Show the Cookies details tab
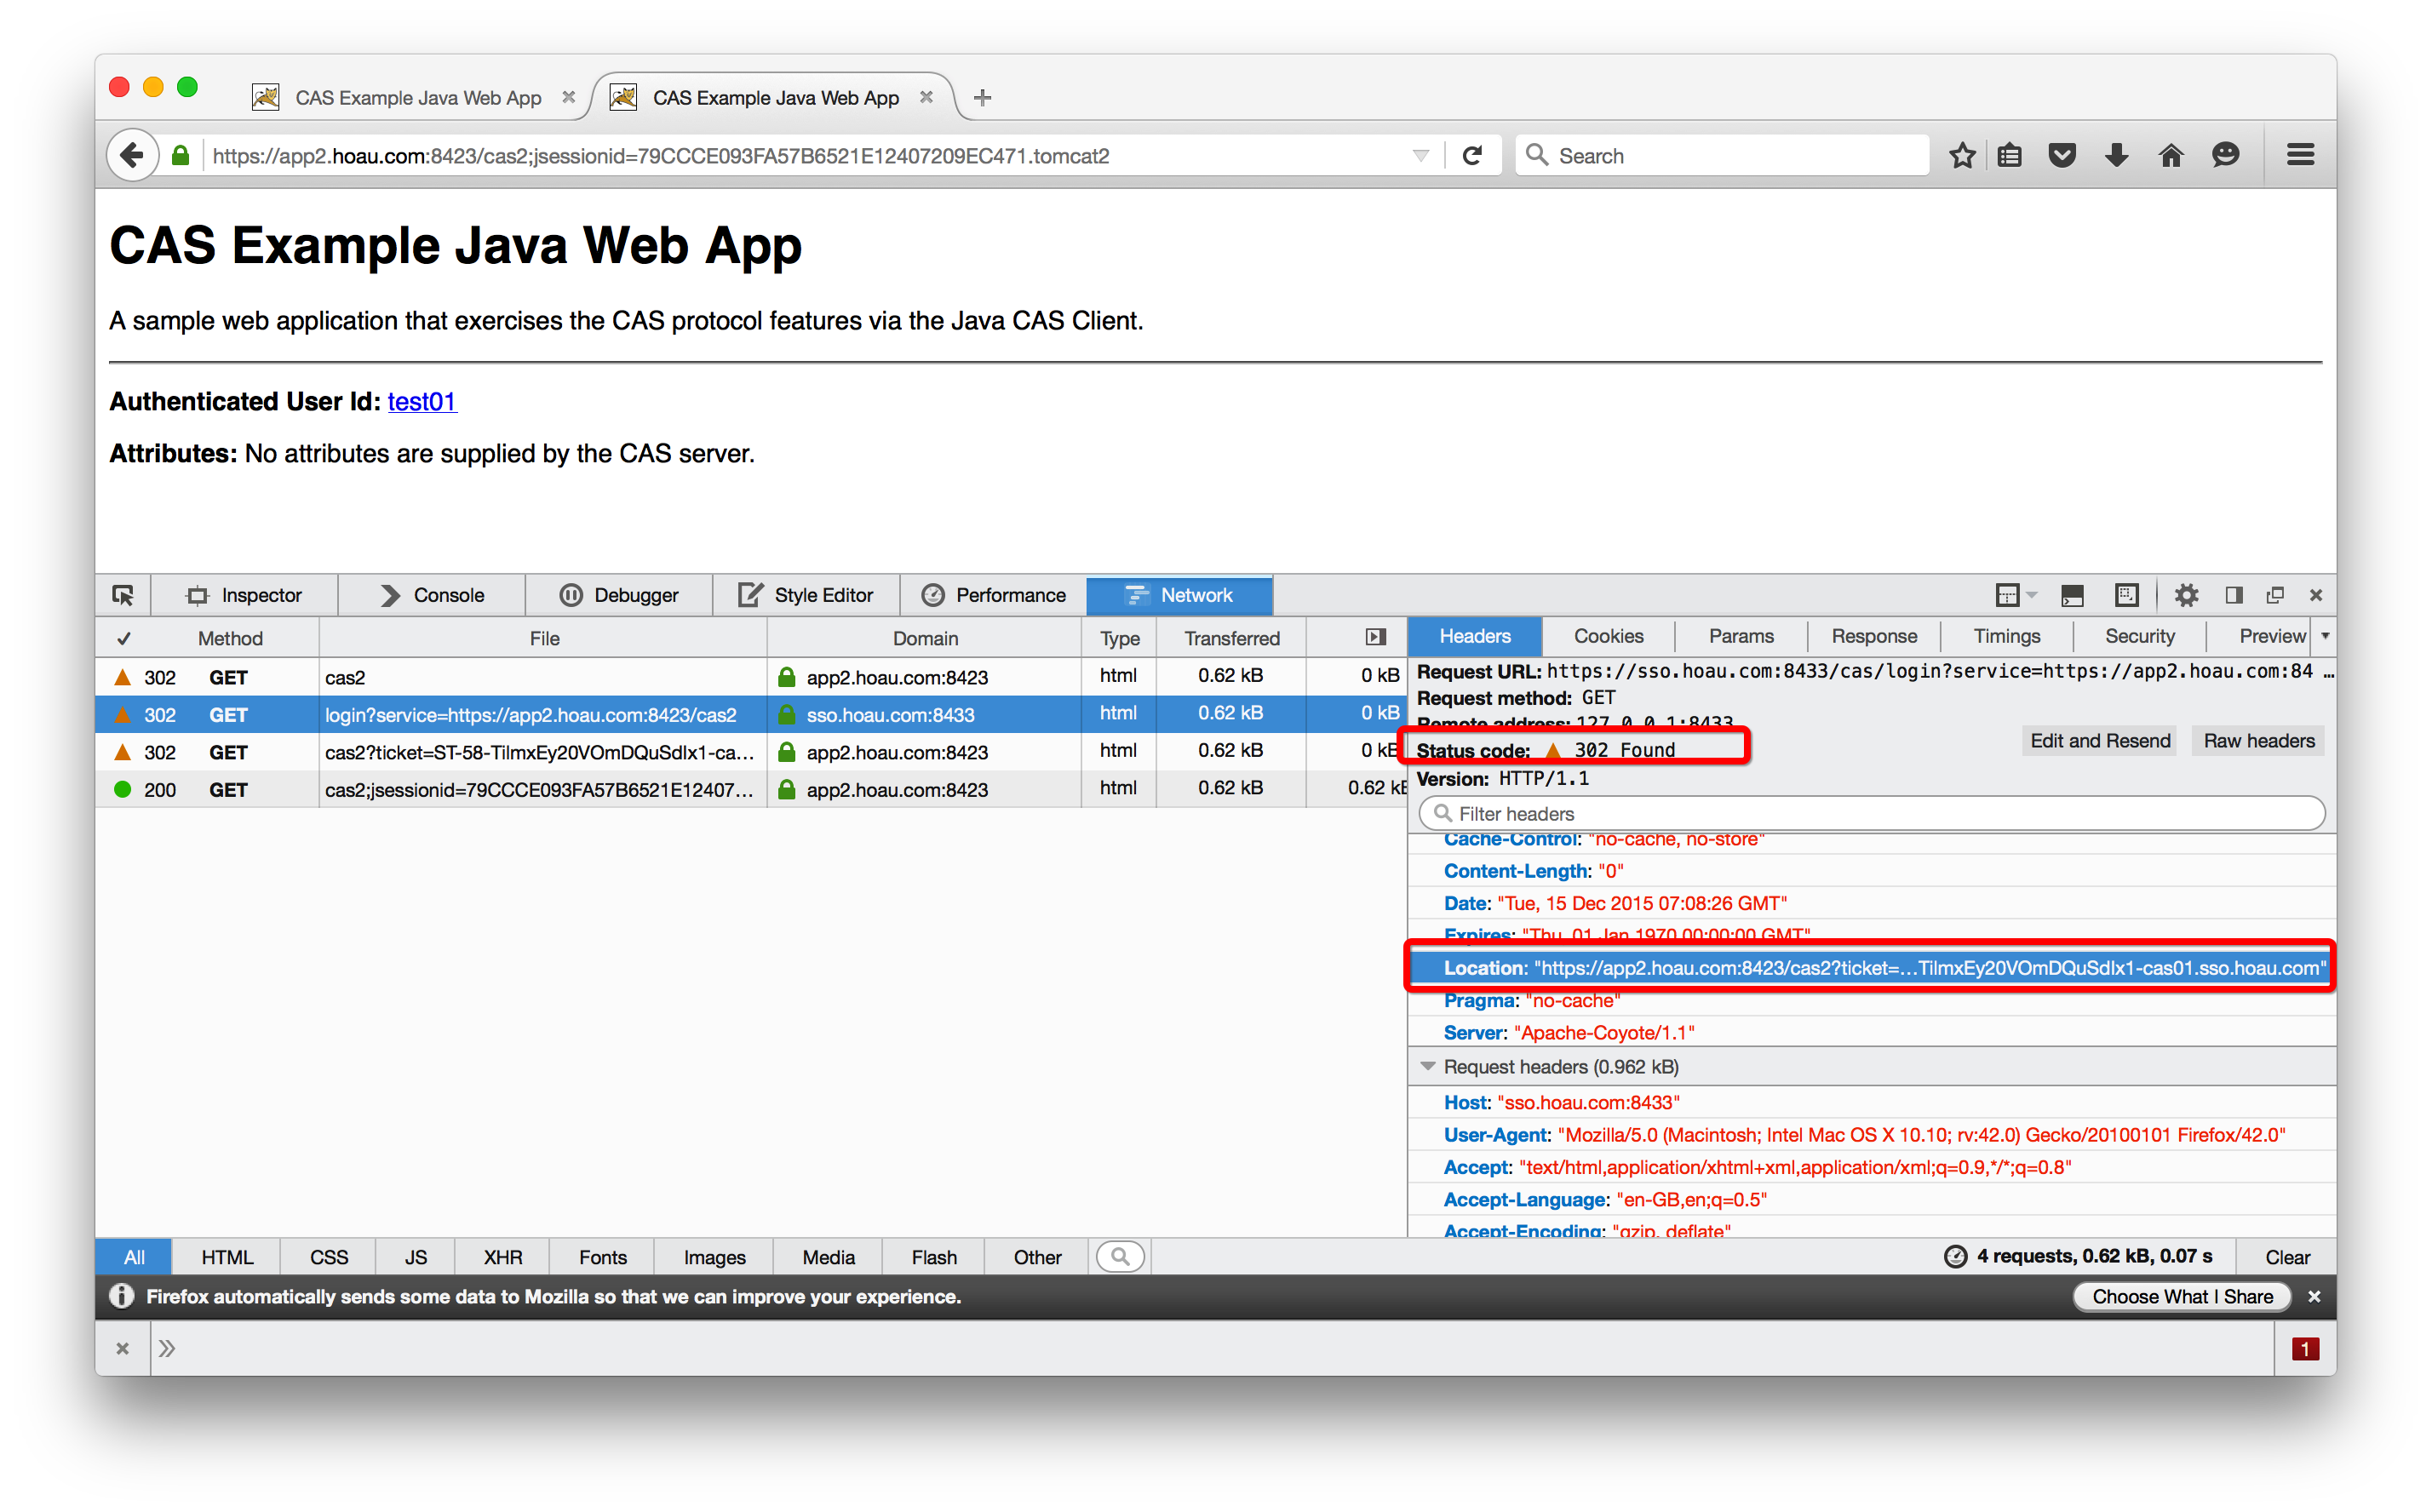The image size is (2432, 1512). click(x=1608, y=636)
